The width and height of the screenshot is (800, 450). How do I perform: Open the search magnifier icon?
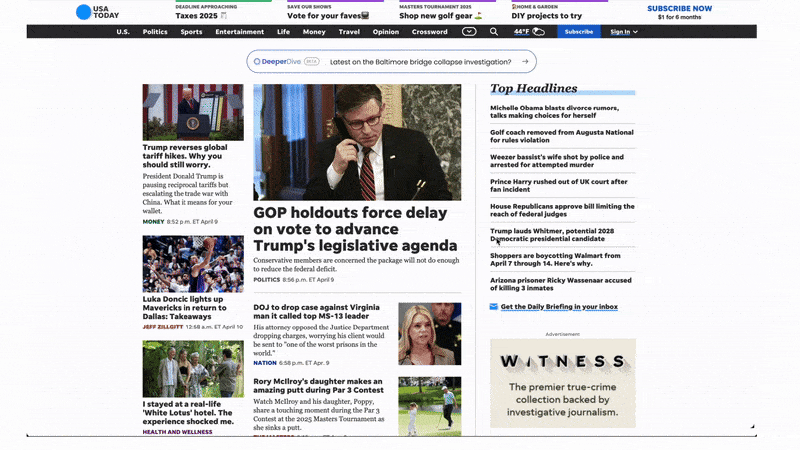click(x=494, y=32)
